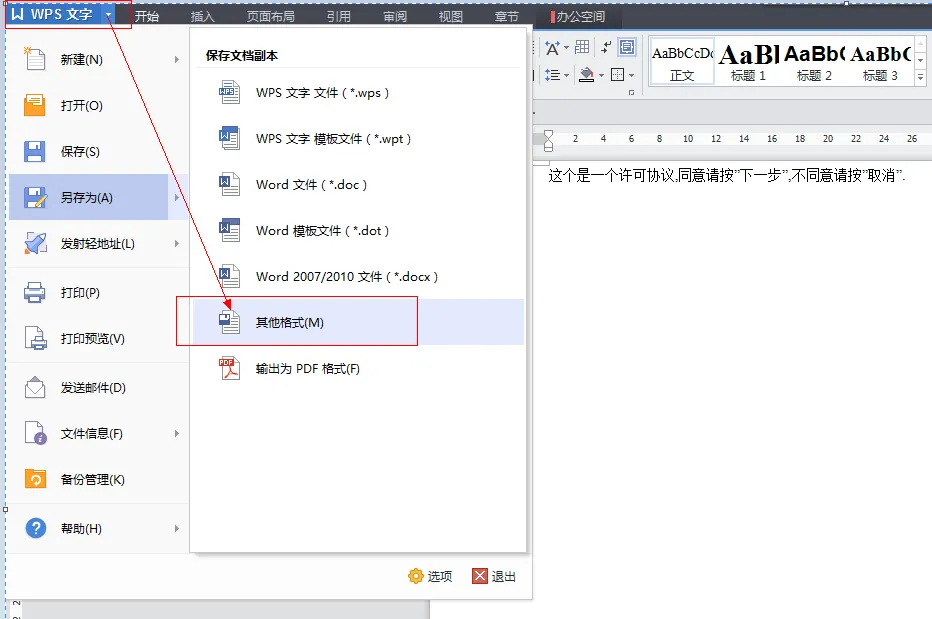Open the WPS 文字 application menu dropdown arrow

pyautogui.click(x=109, y=15)
